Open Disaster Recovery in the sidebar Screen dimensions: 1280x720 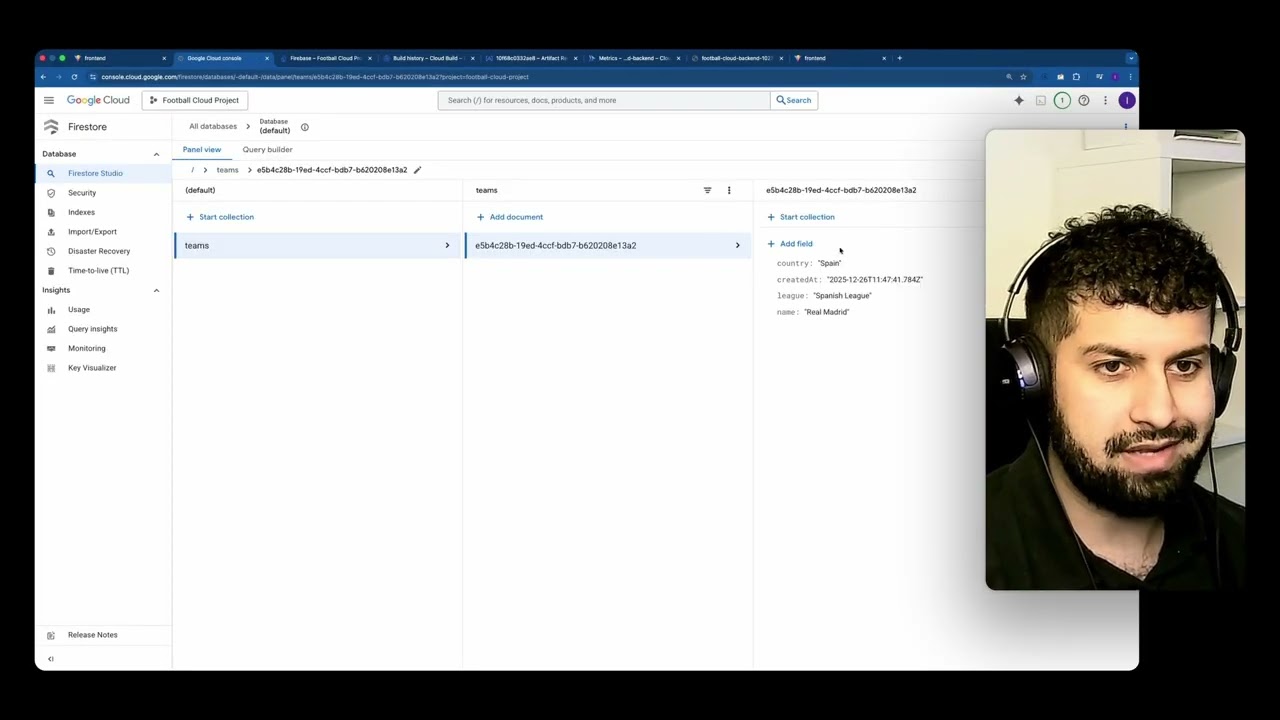coord(103,251)
